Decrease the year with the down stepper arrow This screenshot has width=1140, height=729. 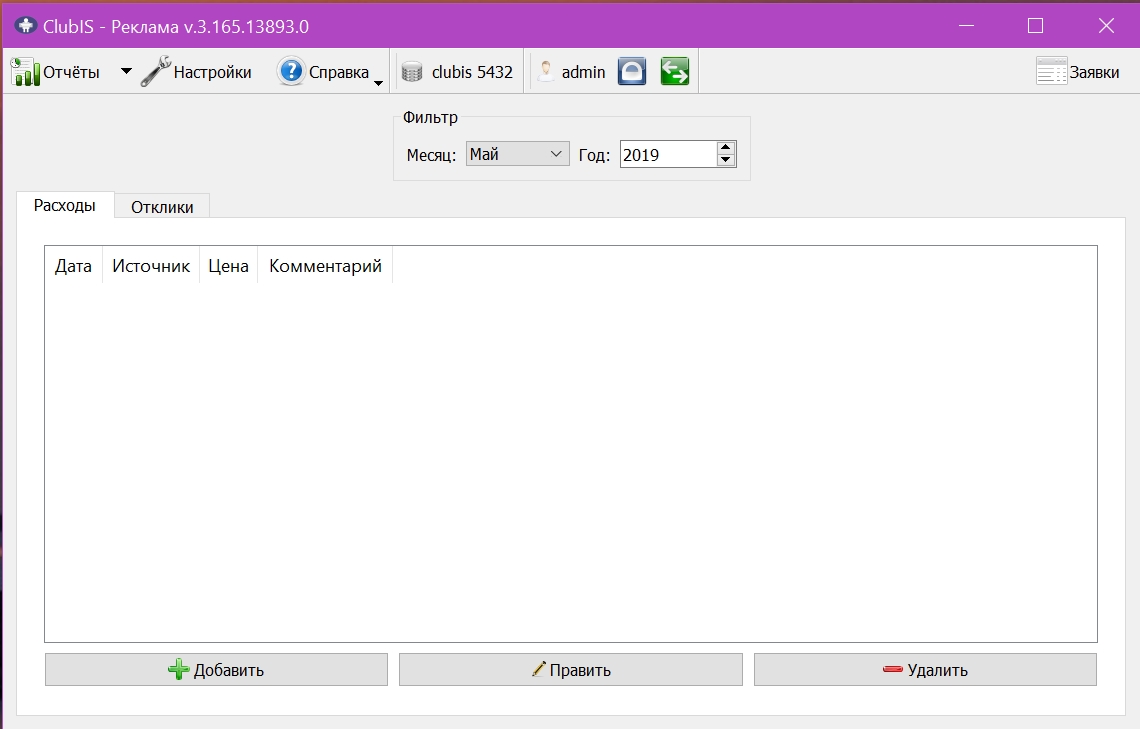tap(726, 160)
